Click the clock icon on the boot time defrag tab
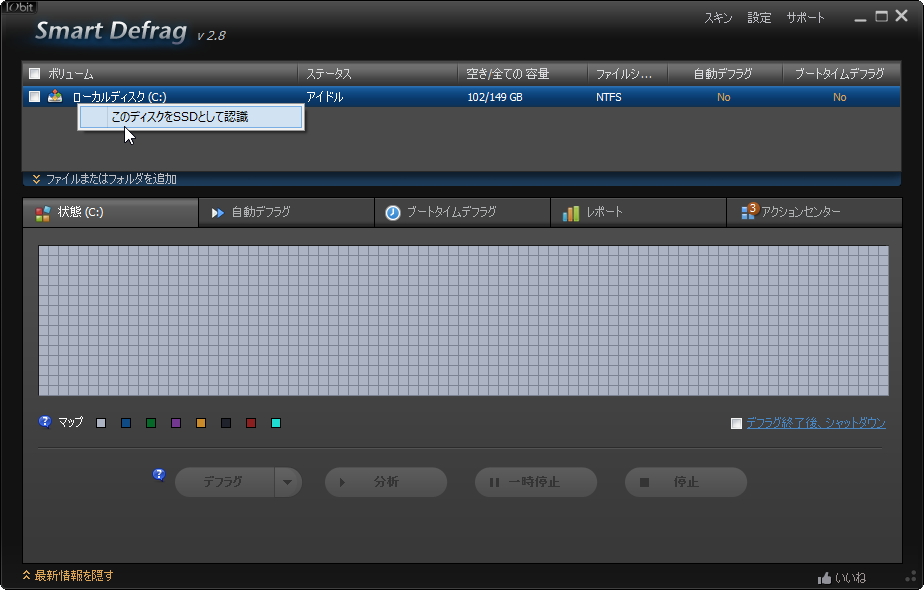Viewport: 924px width, 590px height. 392,213
